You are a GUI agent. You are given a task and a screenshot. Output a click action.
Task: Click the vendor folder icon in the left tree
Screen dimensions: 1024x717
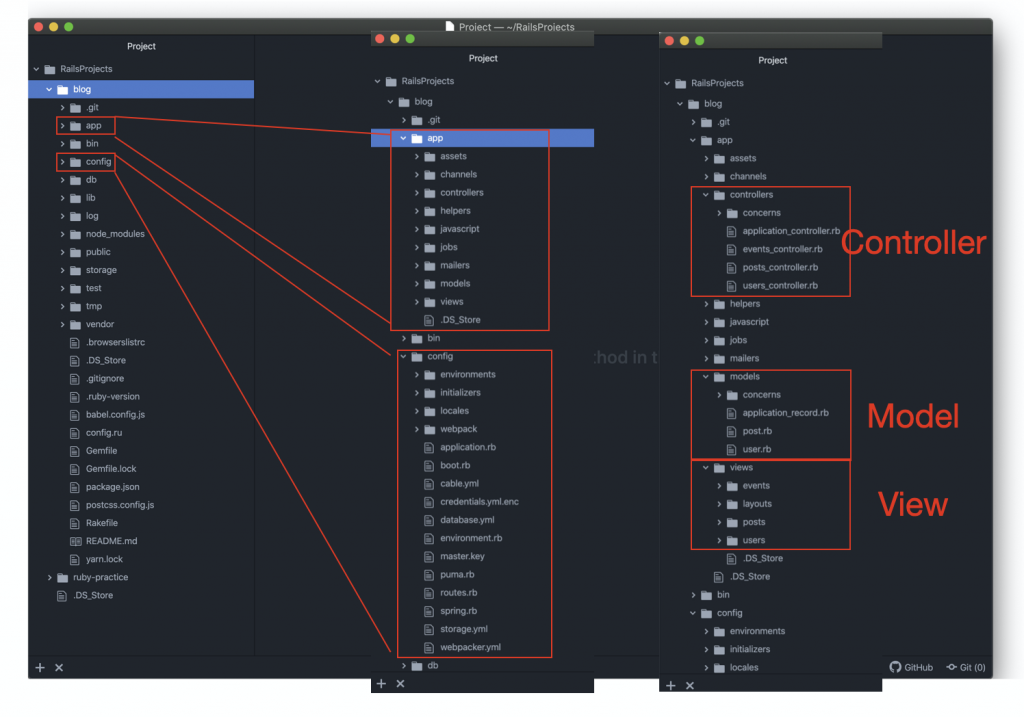[75, 325]
